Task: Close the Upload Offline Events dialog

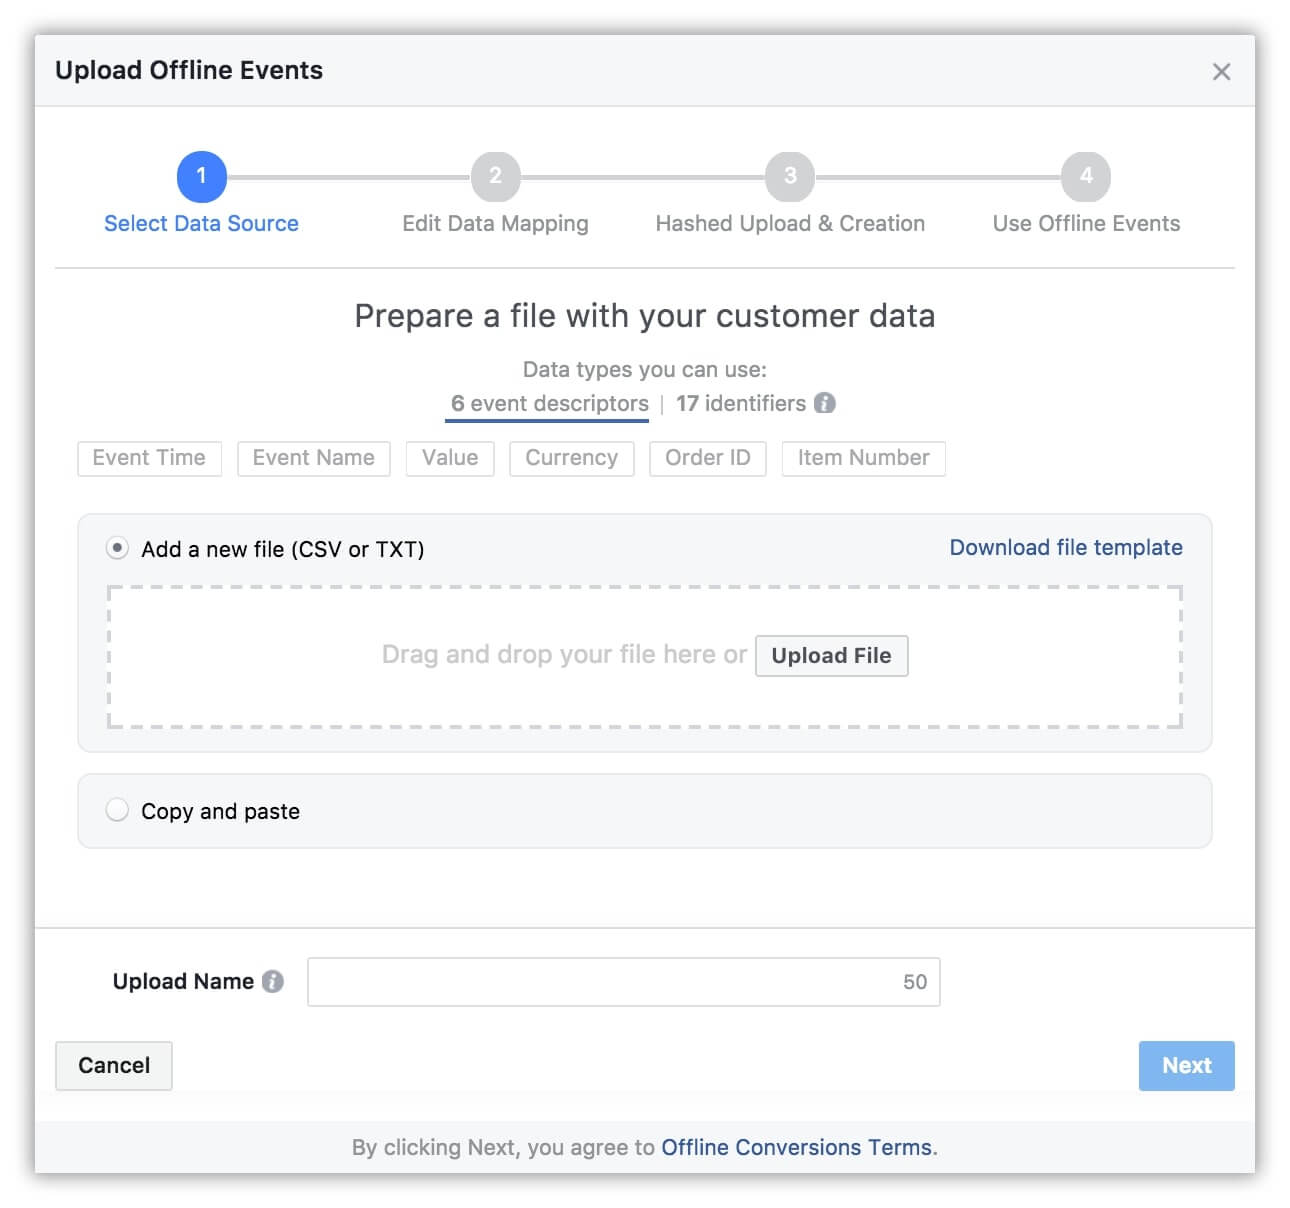Action: point(1221,72)
